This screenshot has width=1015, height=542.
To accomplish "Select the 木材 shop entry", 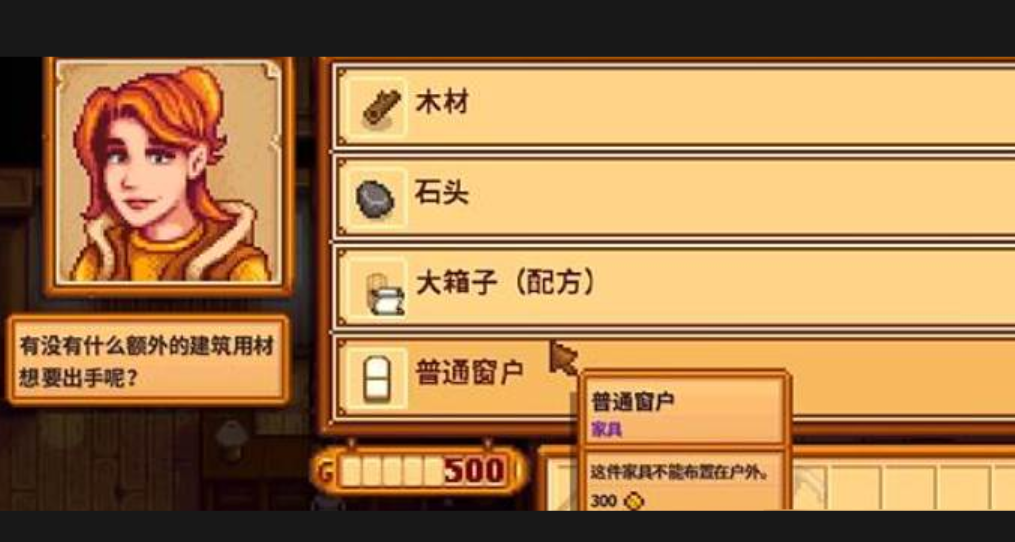I will click(675, 107).
